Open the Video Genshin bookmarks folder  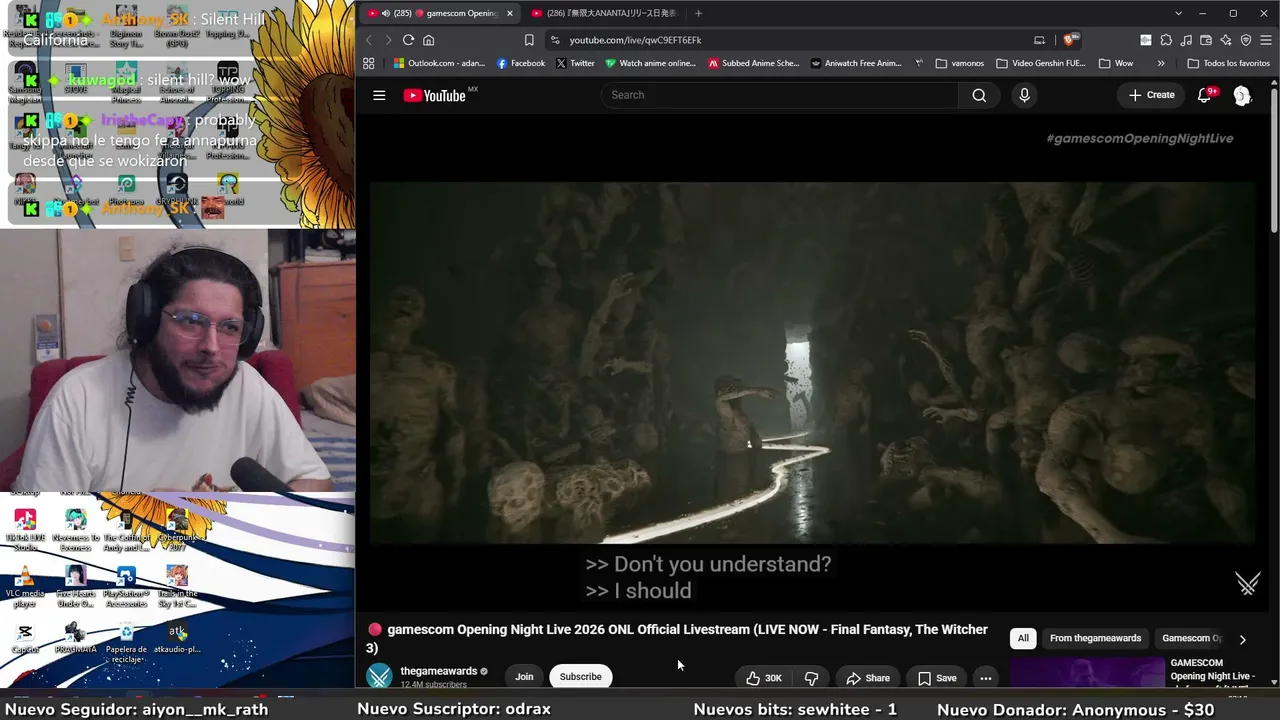(1040, 63)
